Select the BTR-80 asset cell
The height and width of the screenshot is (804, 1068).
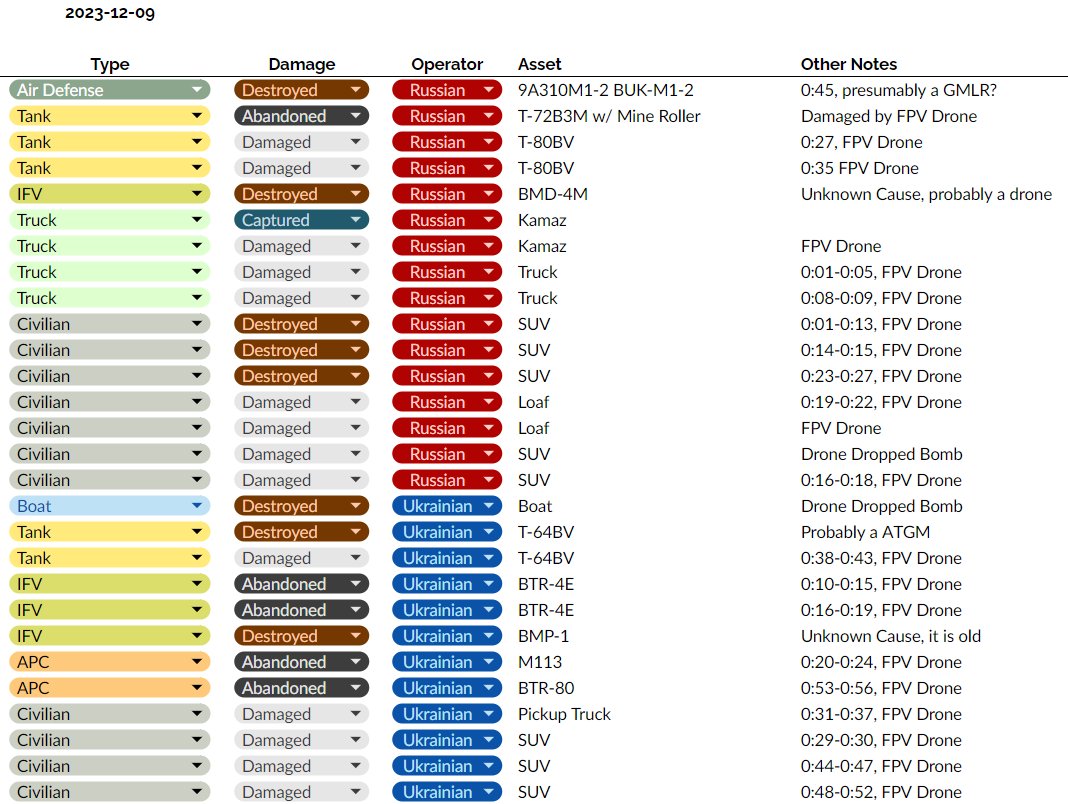546,688
